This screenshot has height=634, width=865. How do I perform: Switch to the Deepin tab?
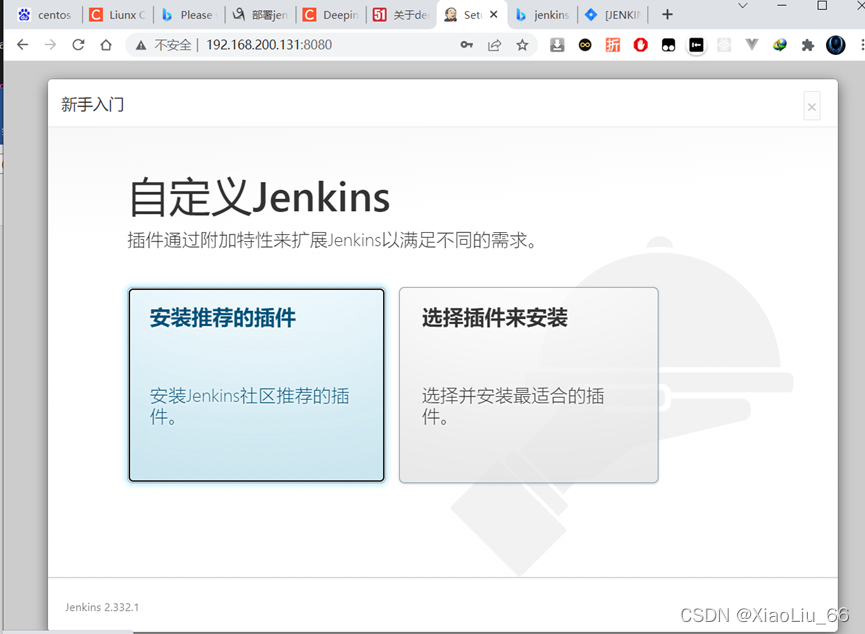tap(332, 15)
